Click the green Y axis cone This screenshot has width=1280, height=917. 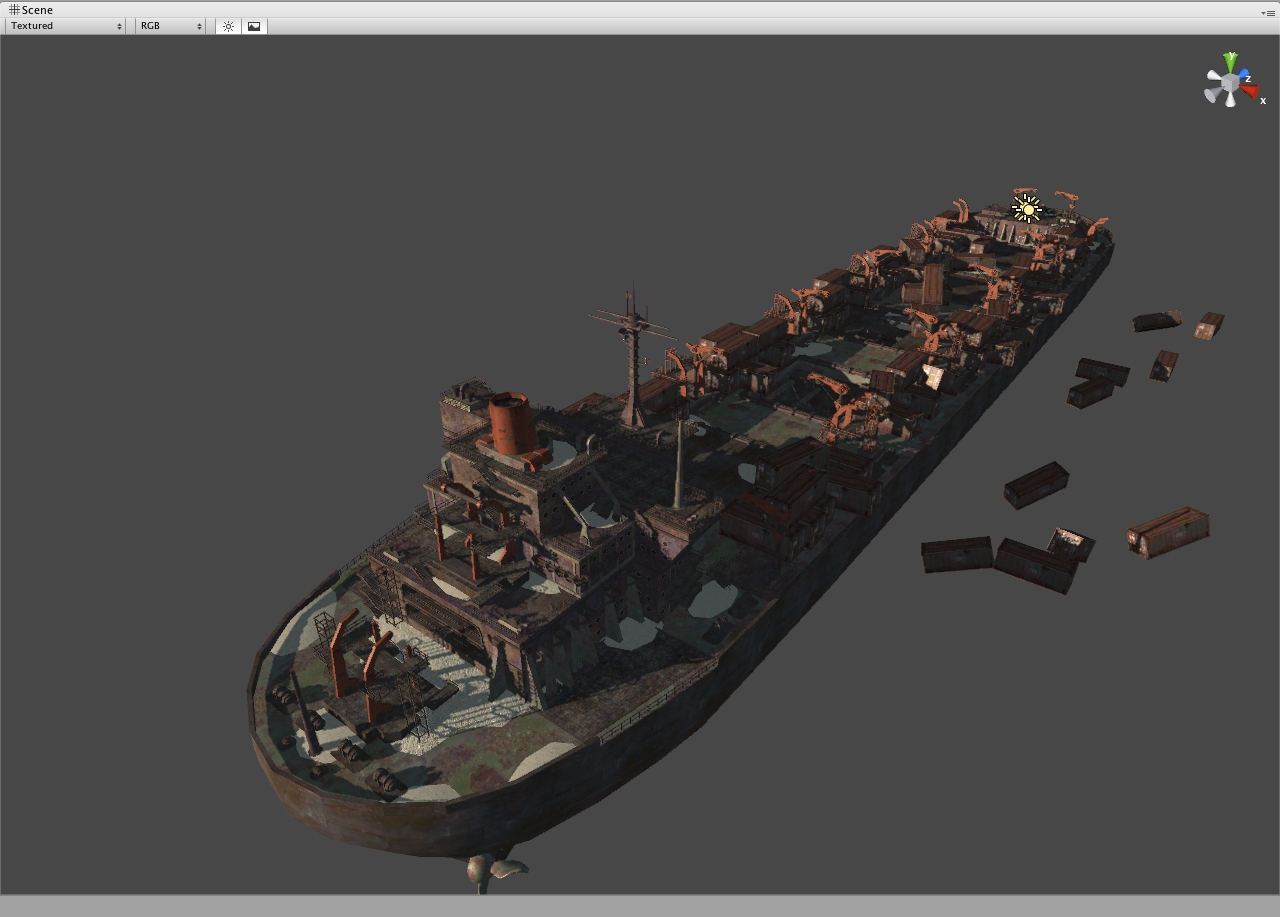[x=1231, y=62]
